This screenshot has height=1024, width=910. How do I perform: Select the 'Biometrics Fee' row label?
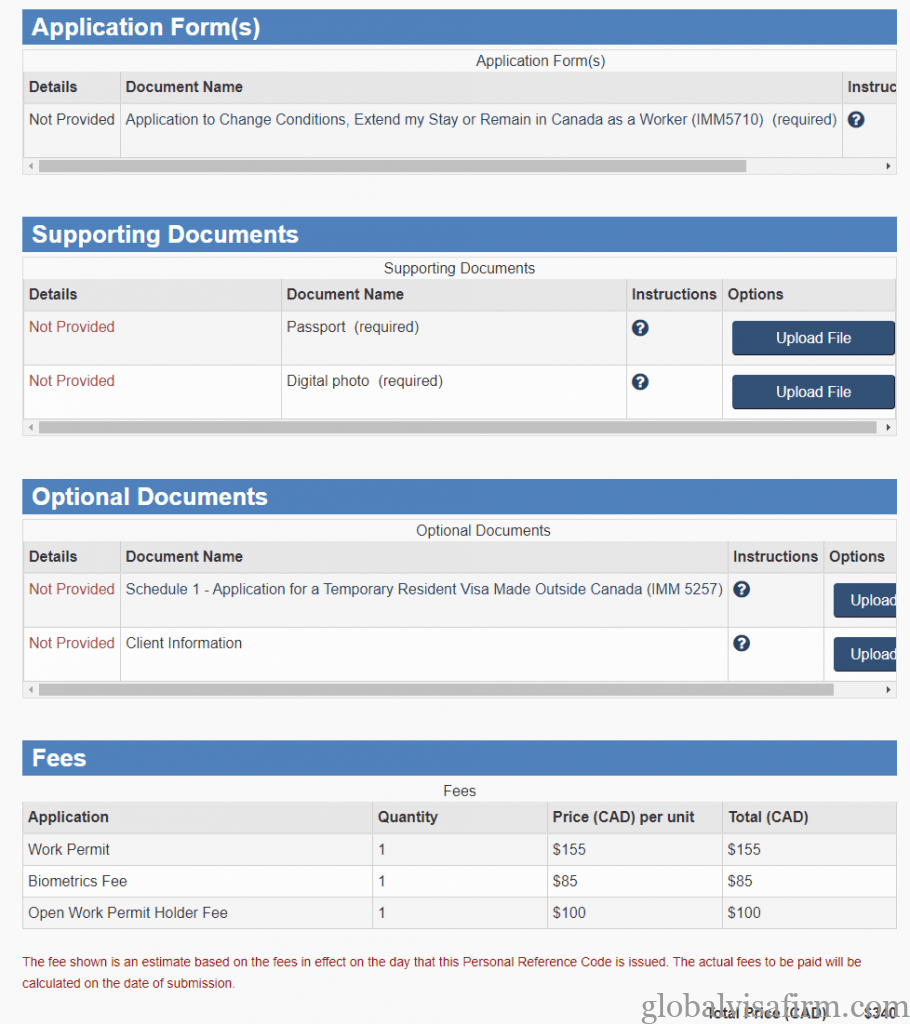77,881
